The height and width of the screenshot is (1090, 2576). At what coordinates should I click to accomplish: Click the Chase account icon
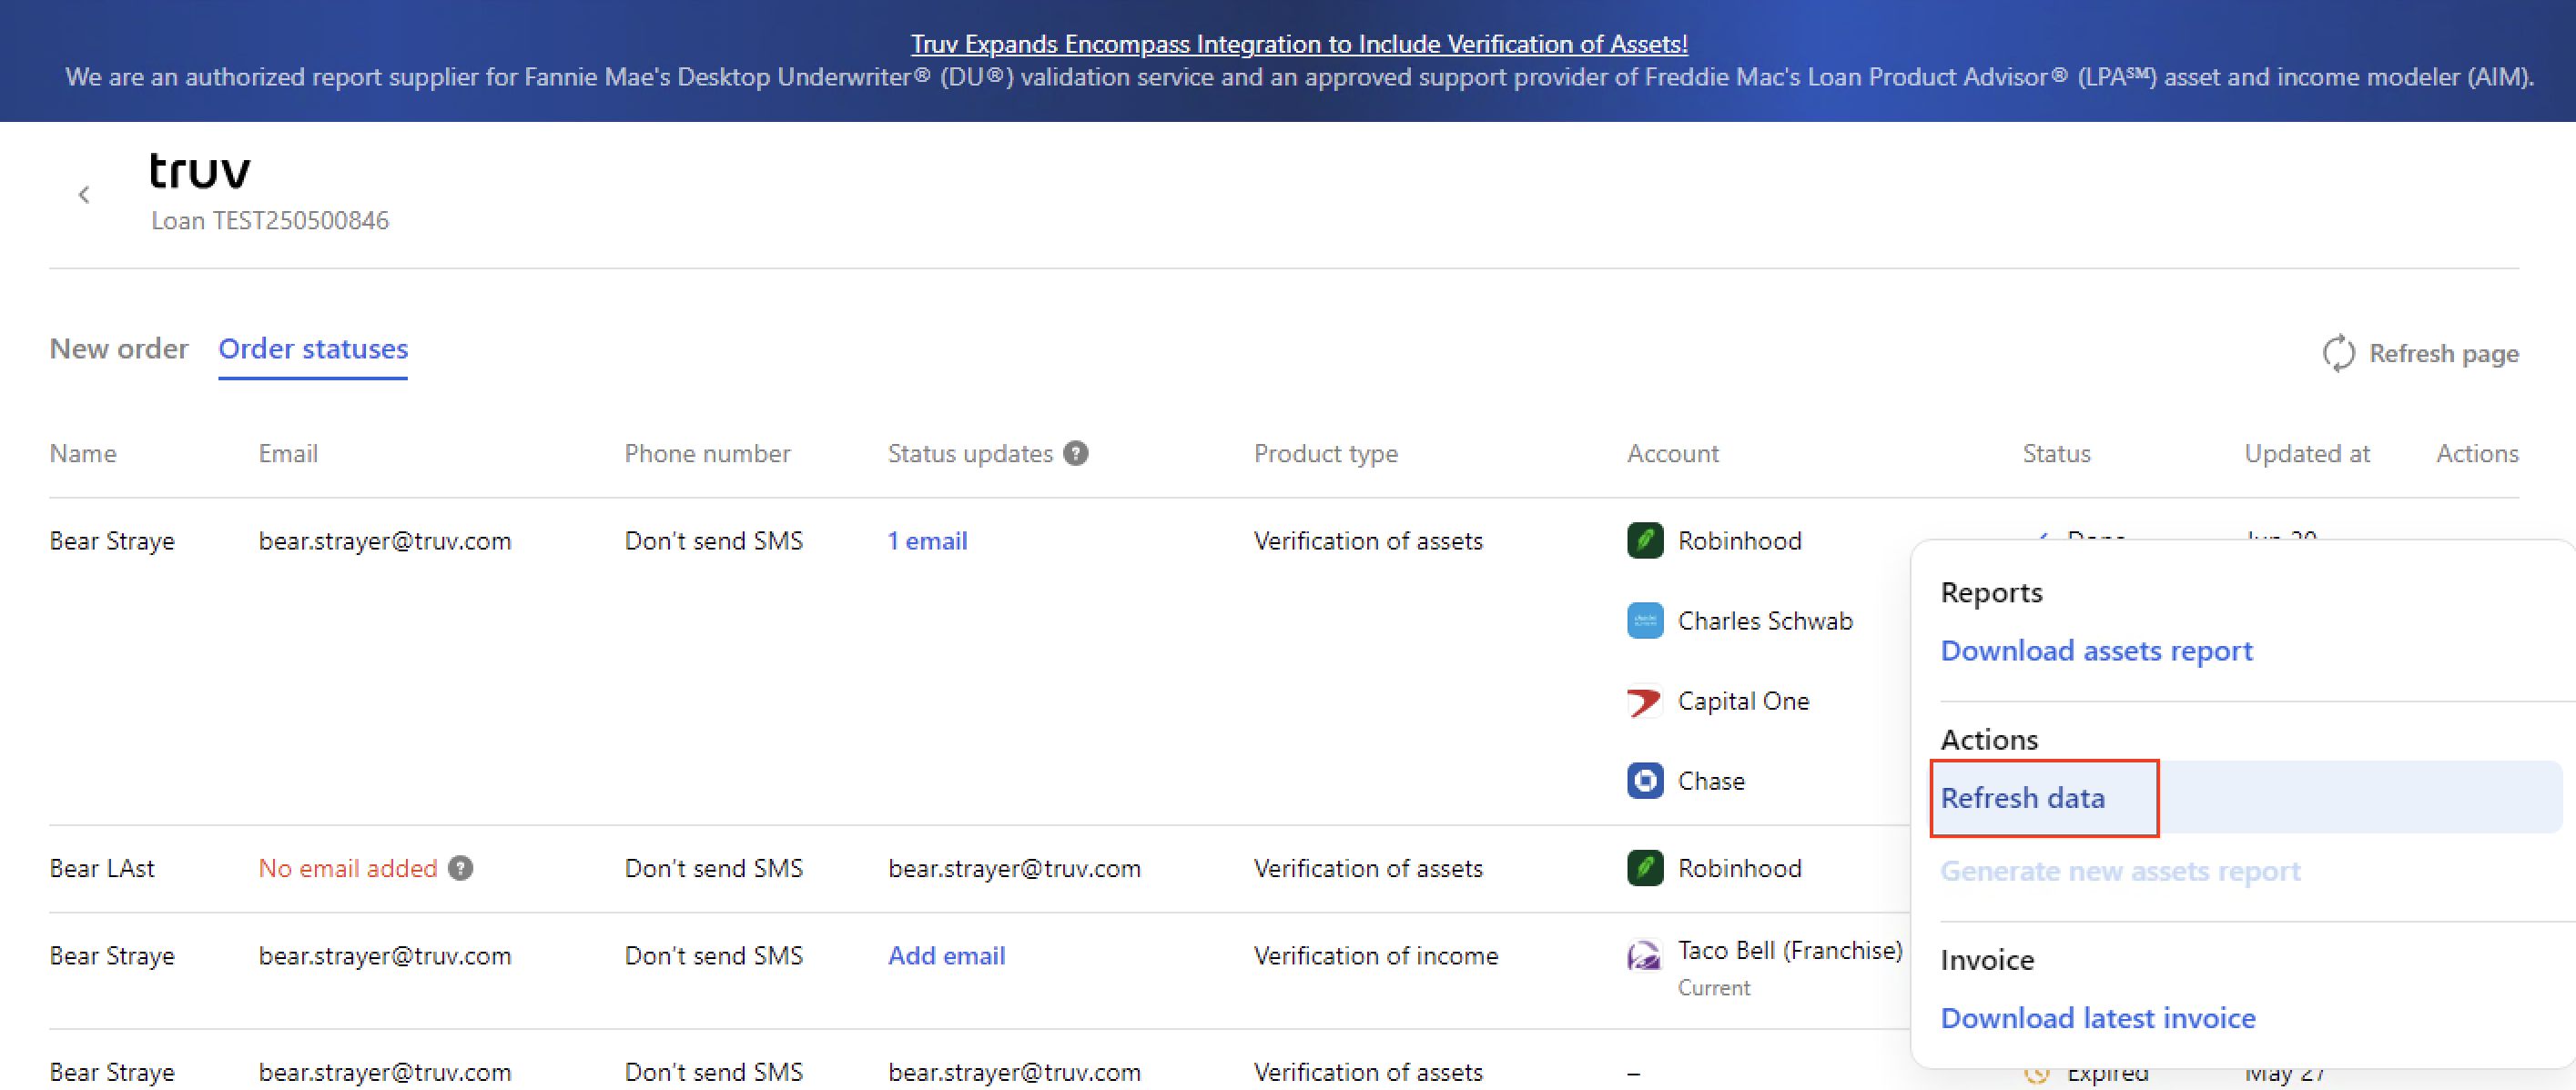(1645, 781)
